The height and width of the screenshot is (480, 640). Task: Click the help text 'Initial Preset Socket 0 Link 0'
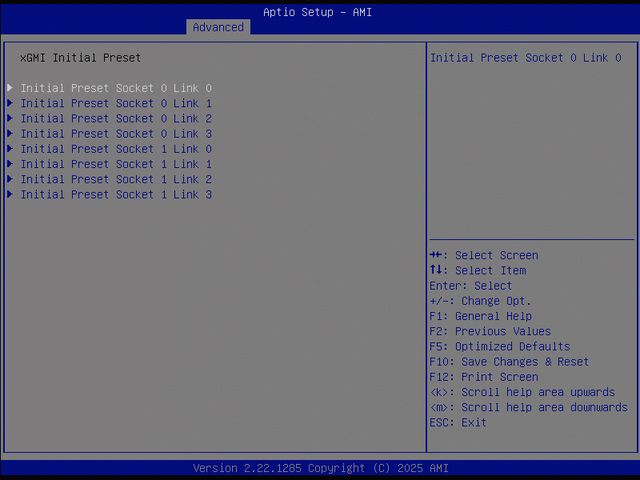[x=526, y=58]
